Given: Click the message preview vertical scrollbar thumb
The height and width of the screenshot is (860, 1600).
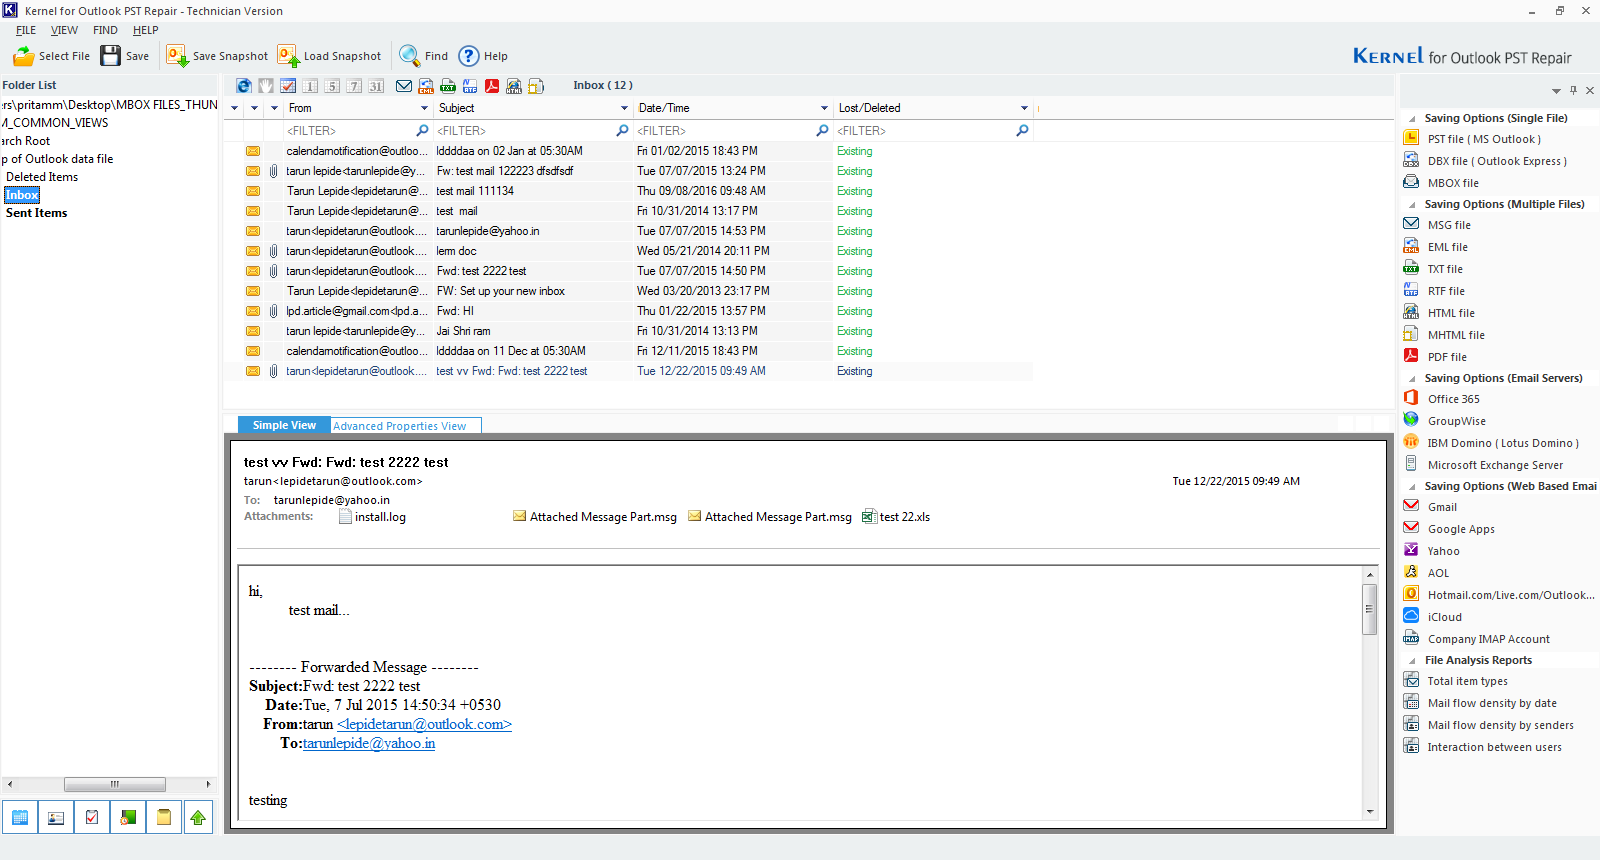Looking at the screenshot, I should pyautogui.click(x=1370, y=609).
